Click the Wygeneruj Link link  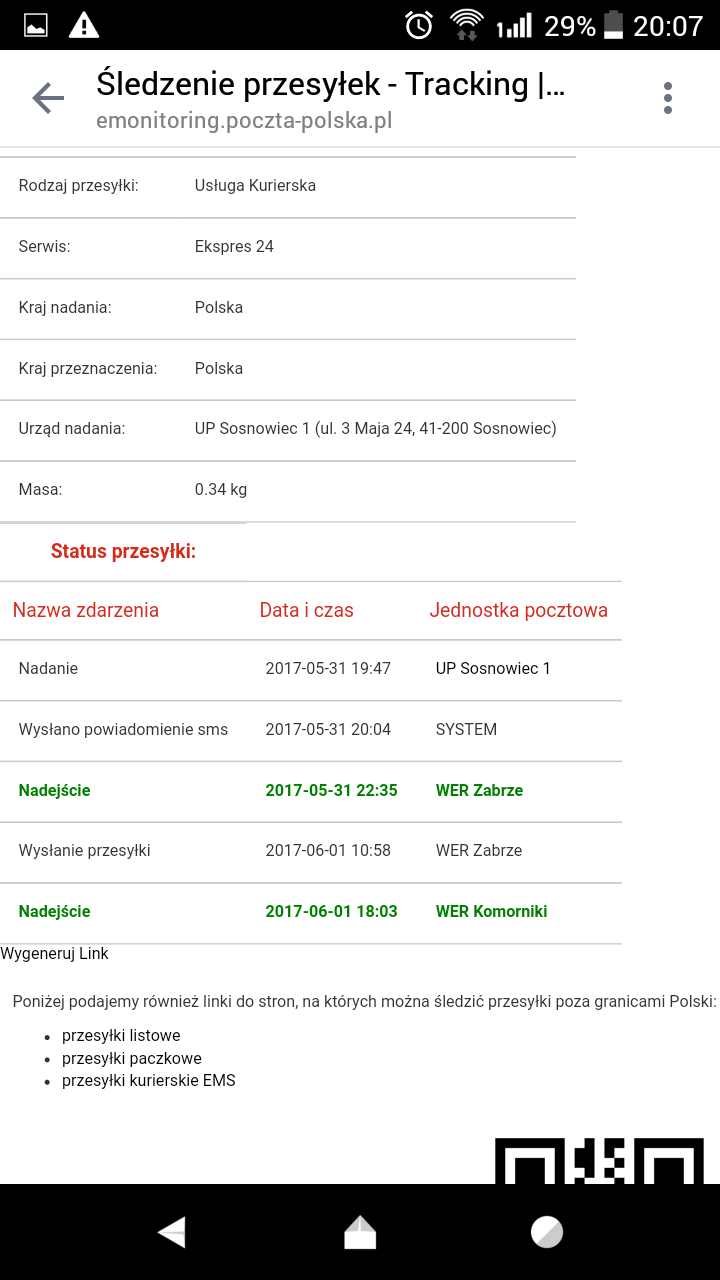54,954
